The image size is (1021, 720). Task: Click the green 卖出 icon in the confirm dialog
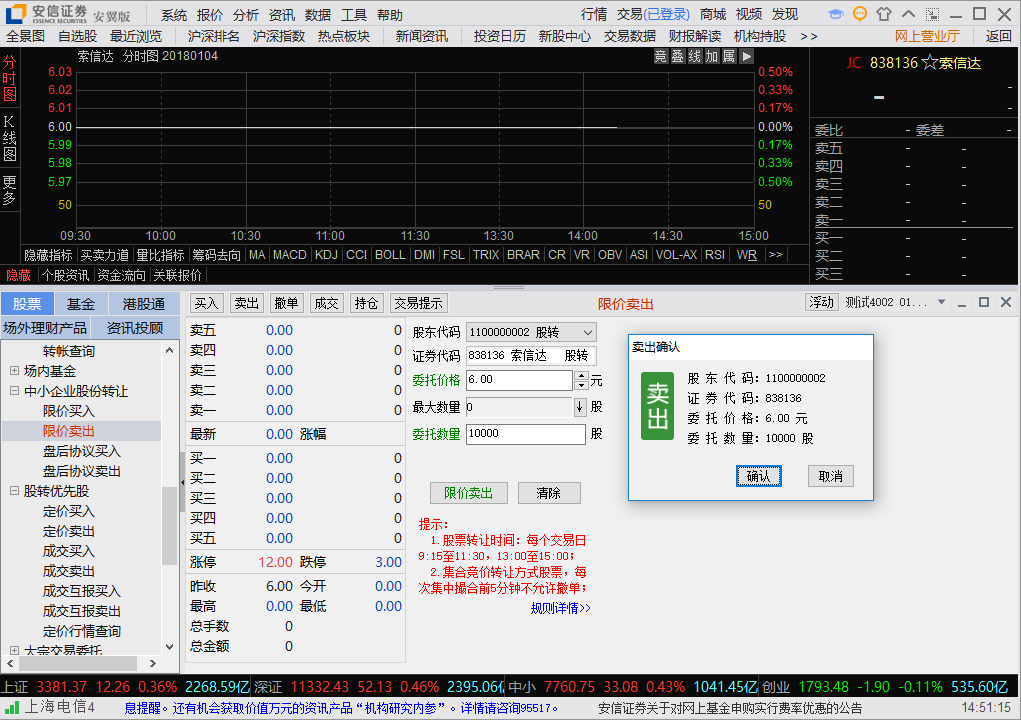(658, 406)
